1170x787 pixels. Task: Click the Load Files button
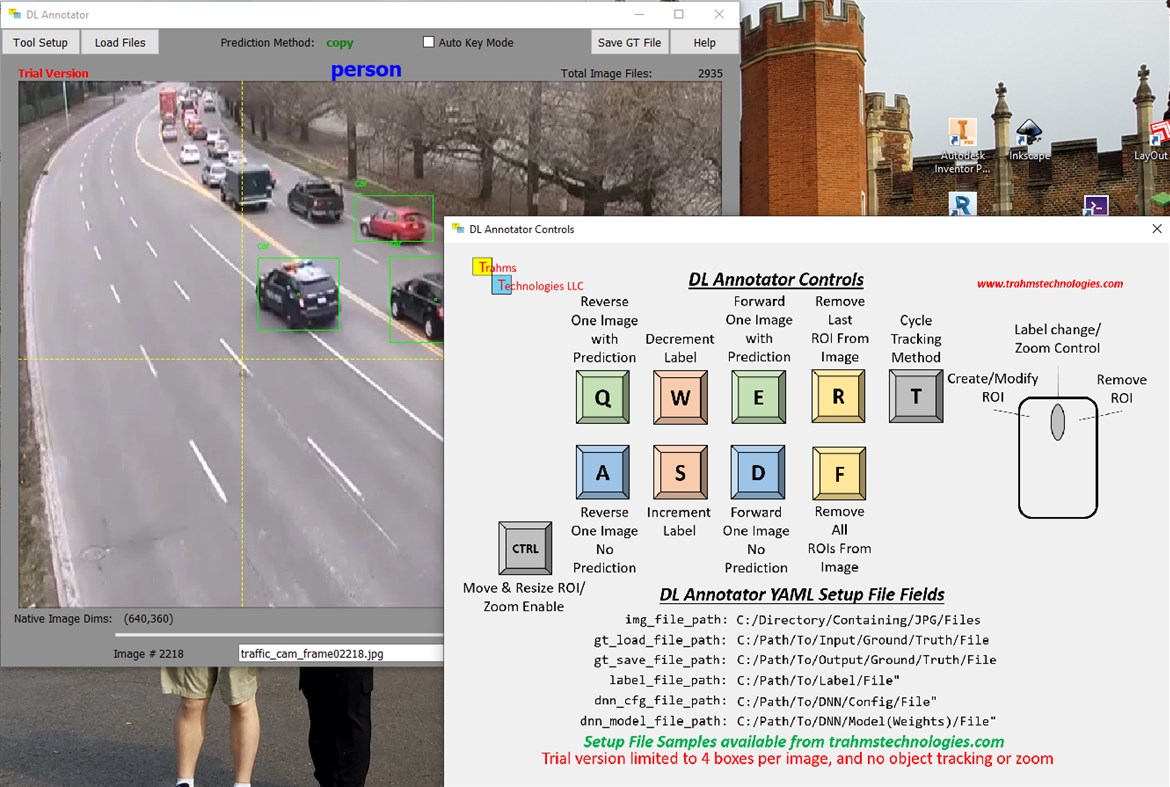coord(119,42)
